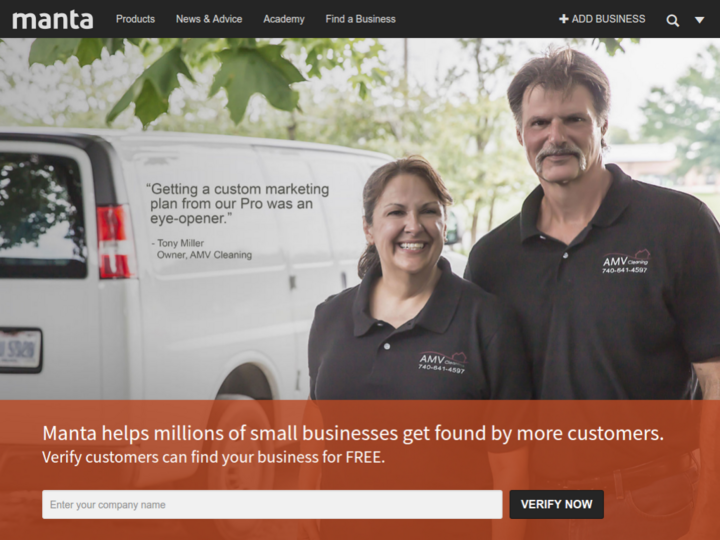Select Find a Business link

click(x=360, y=19)
